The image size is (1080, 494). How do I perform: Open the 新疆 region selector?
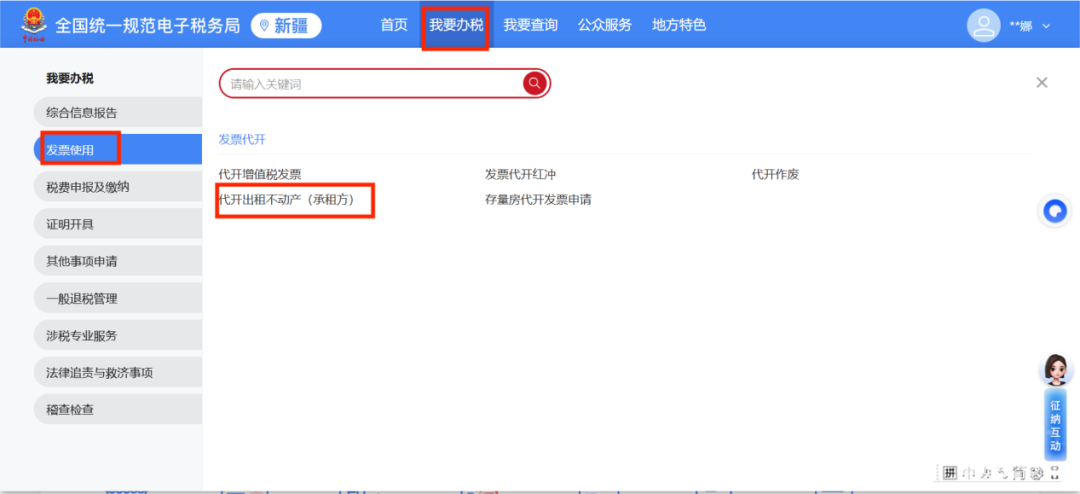(x=286, y=26)
